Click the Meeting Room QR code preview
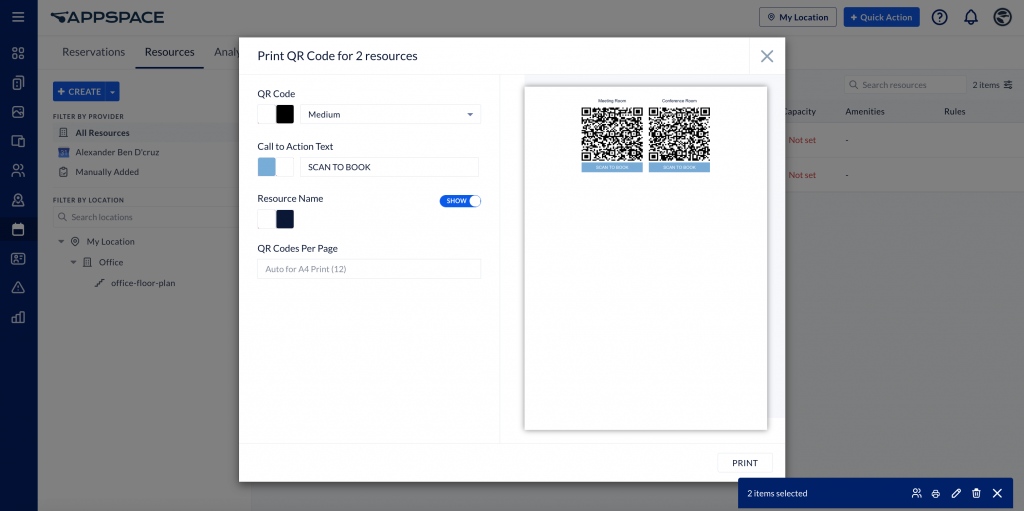The width and height of the screenshot is (1024, 511). pos(612,135)
